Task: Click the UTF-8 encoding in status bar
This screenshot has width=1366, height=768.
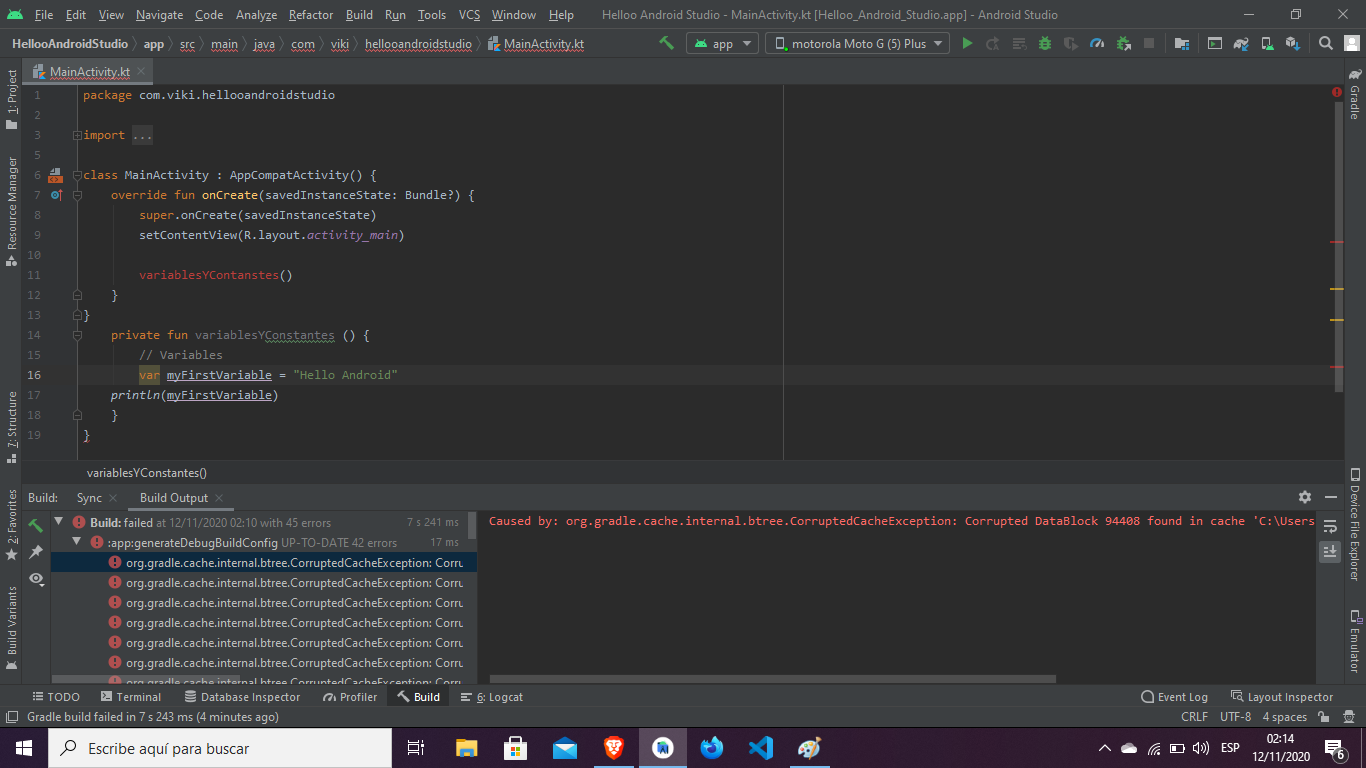Action: 1235,717
